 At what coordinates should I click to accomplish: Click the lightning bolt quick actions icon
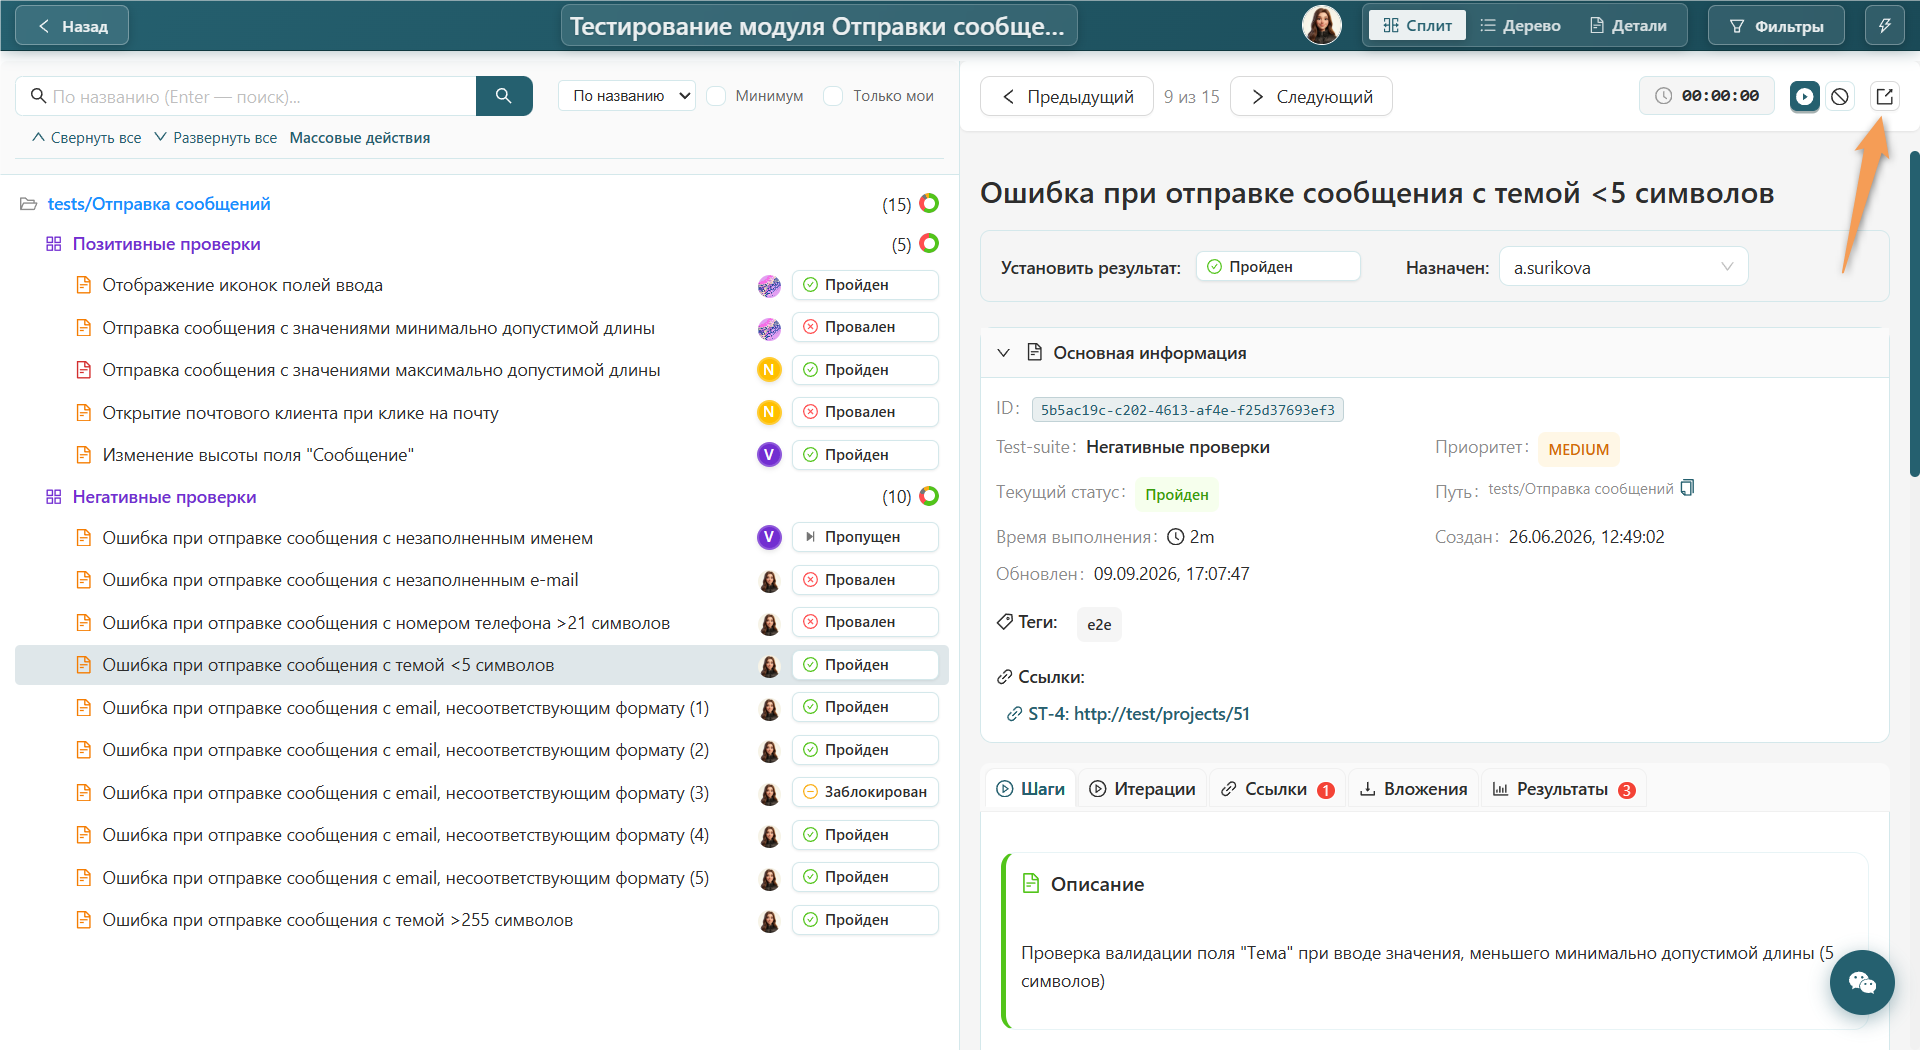pos(1885,26)
